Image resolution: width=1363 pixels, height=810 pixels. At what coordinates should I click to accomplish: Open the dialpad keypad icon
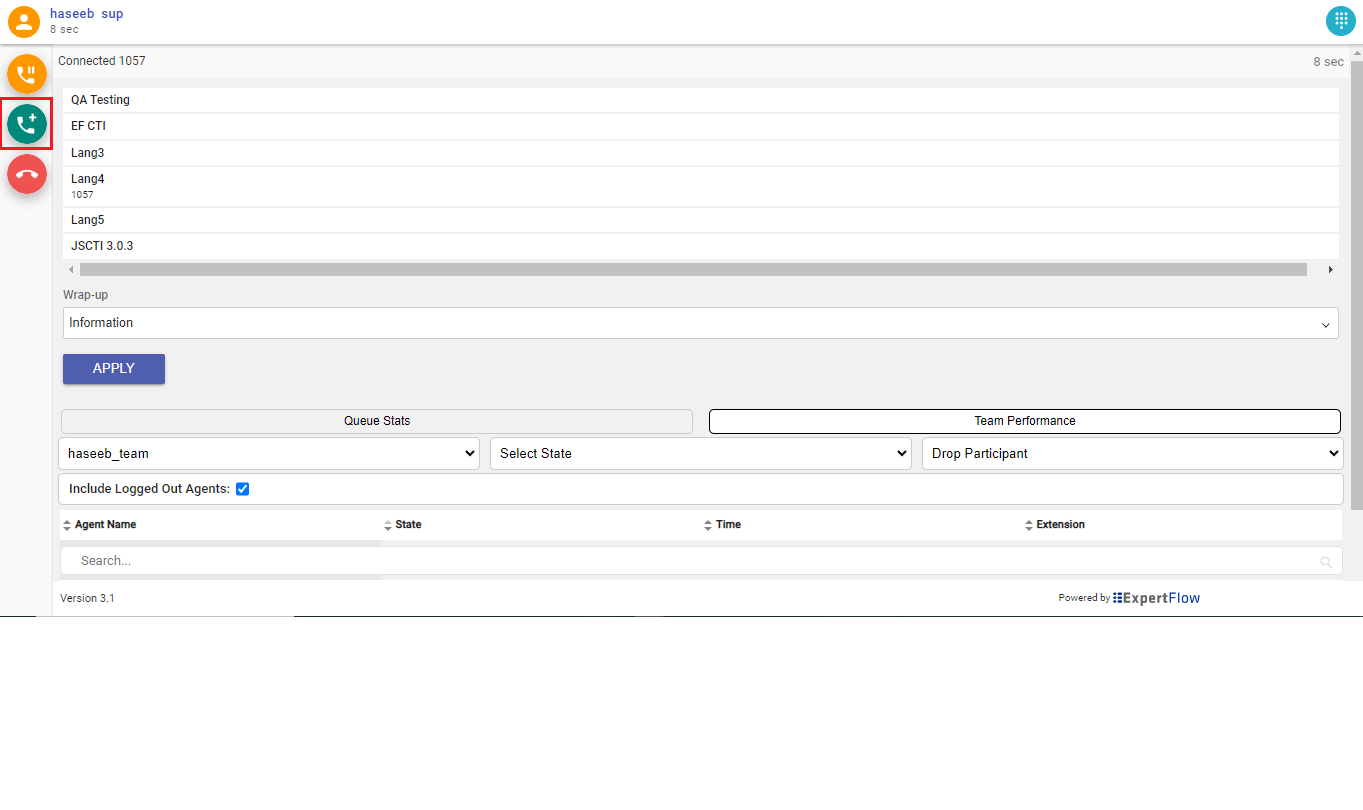click(1340, 20)
